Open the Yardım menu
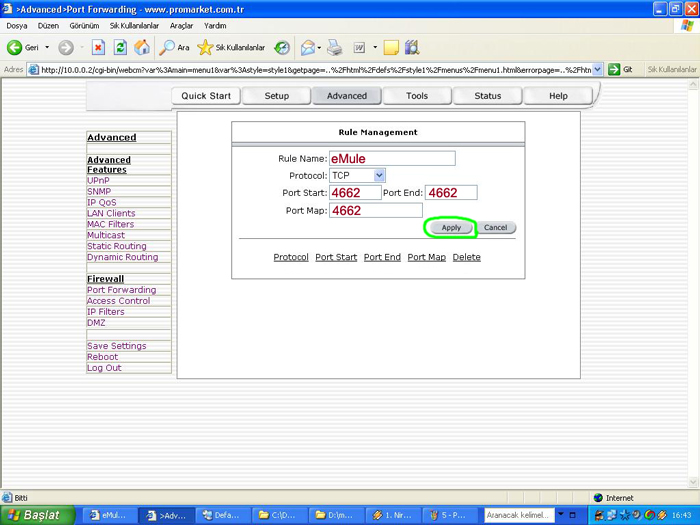Screen dimensions: 700x525 [x=215, y=26]
